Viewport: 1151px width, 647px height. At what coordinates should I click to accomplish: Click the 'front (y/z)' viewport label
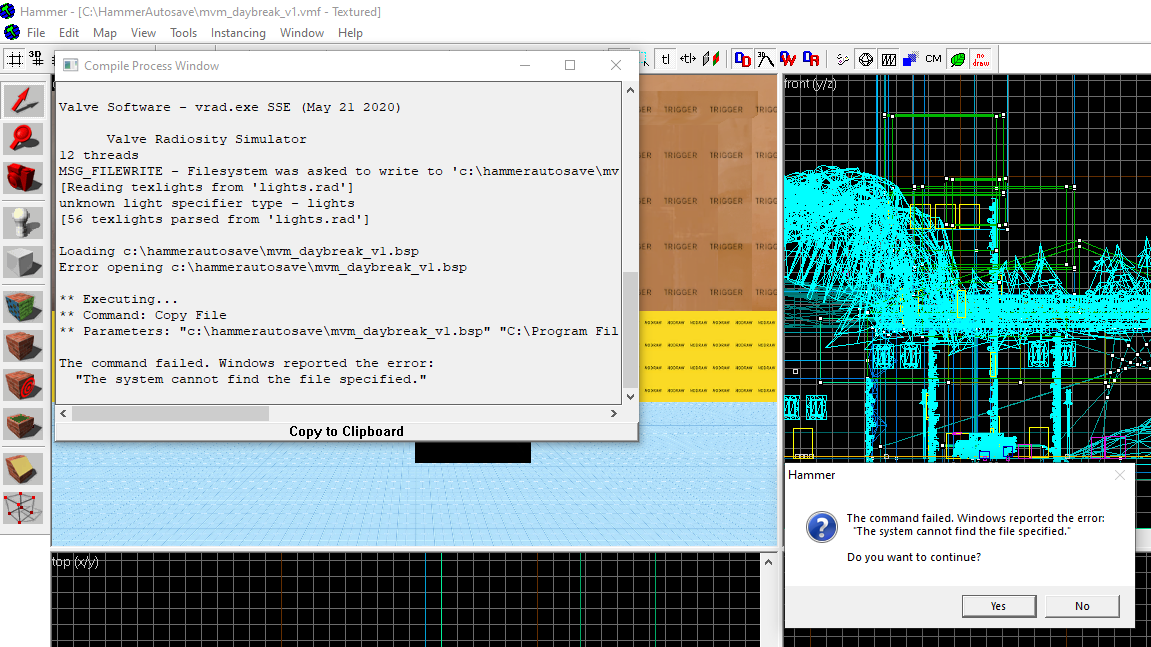(810, 84)
